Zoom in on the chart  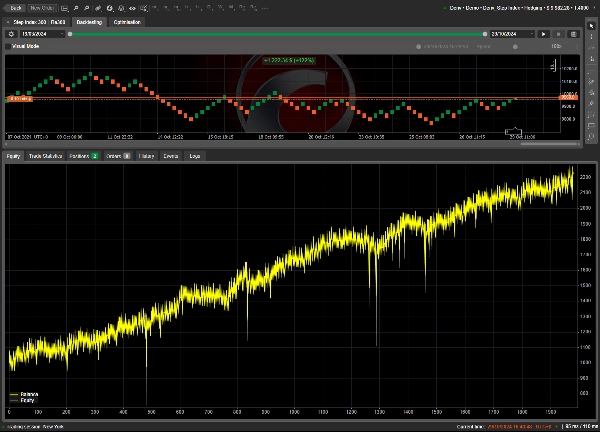click(x=76, y=8)
